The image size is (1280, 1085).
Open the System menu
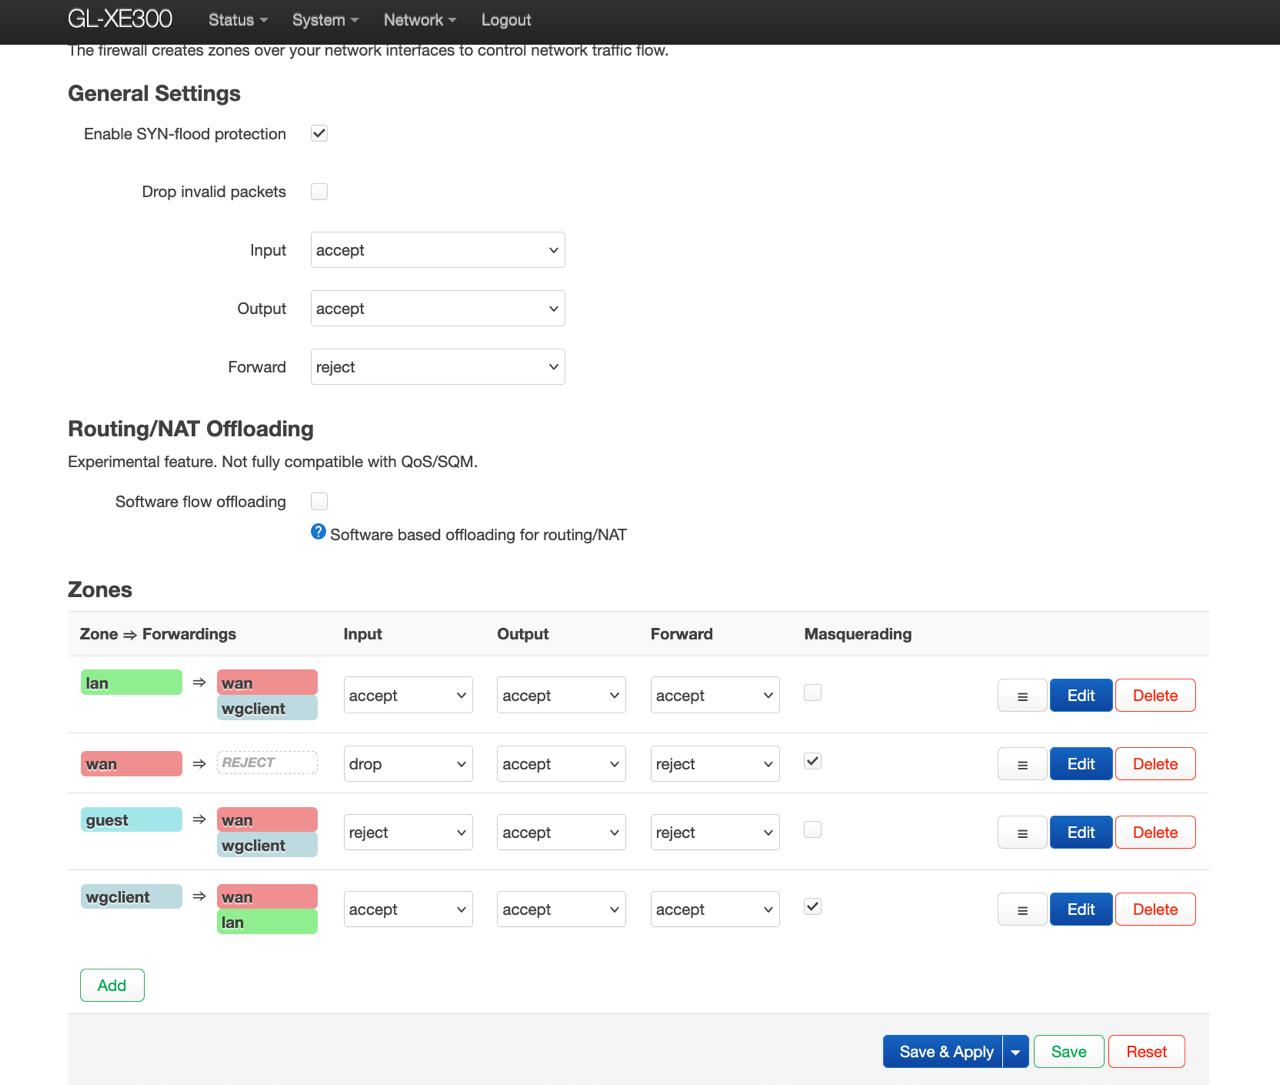pyautogui.click(x=324, y=20)
